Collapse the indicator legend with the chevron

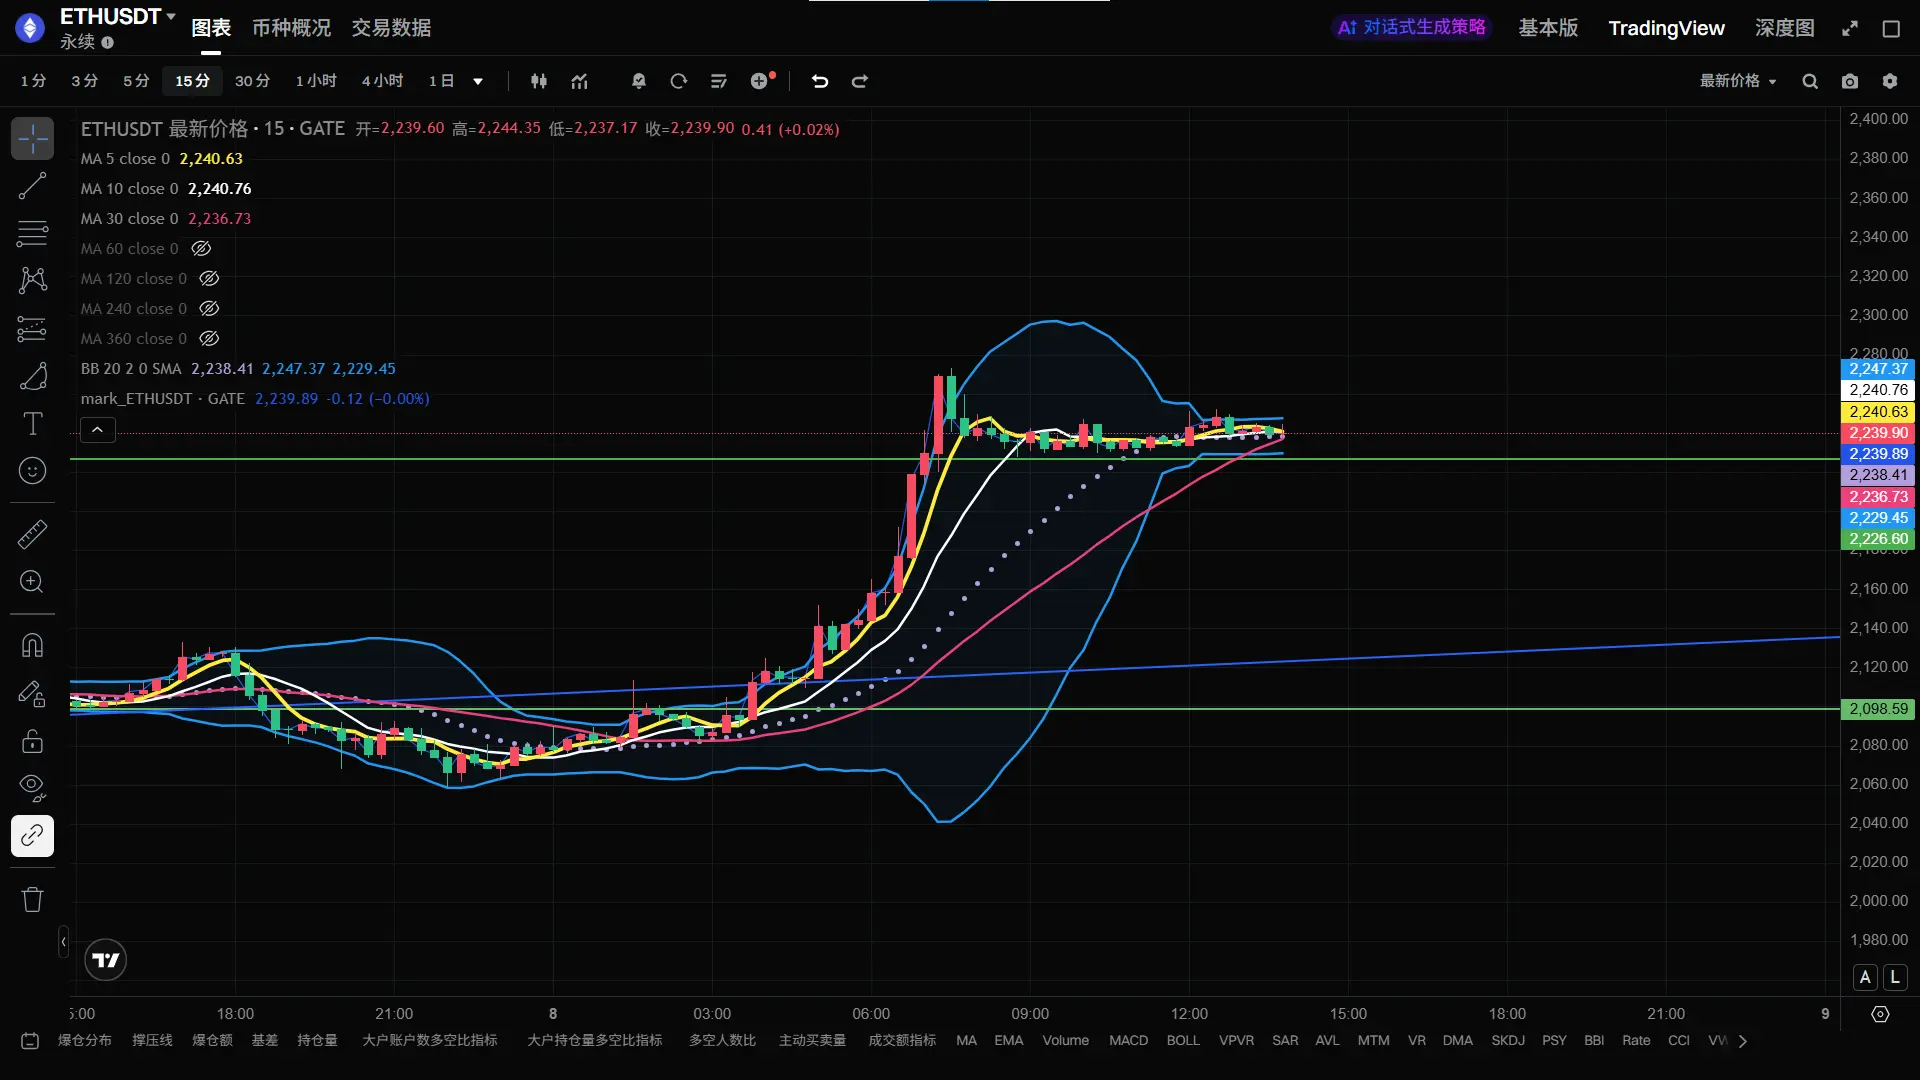(x=97, y=430)
